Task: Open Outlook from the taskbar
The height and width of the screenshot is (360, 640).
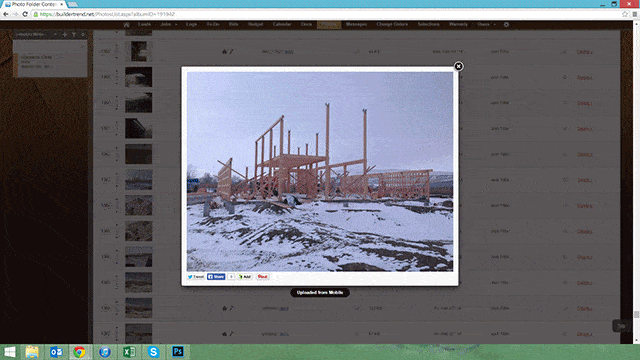Action: click(56, 352)
